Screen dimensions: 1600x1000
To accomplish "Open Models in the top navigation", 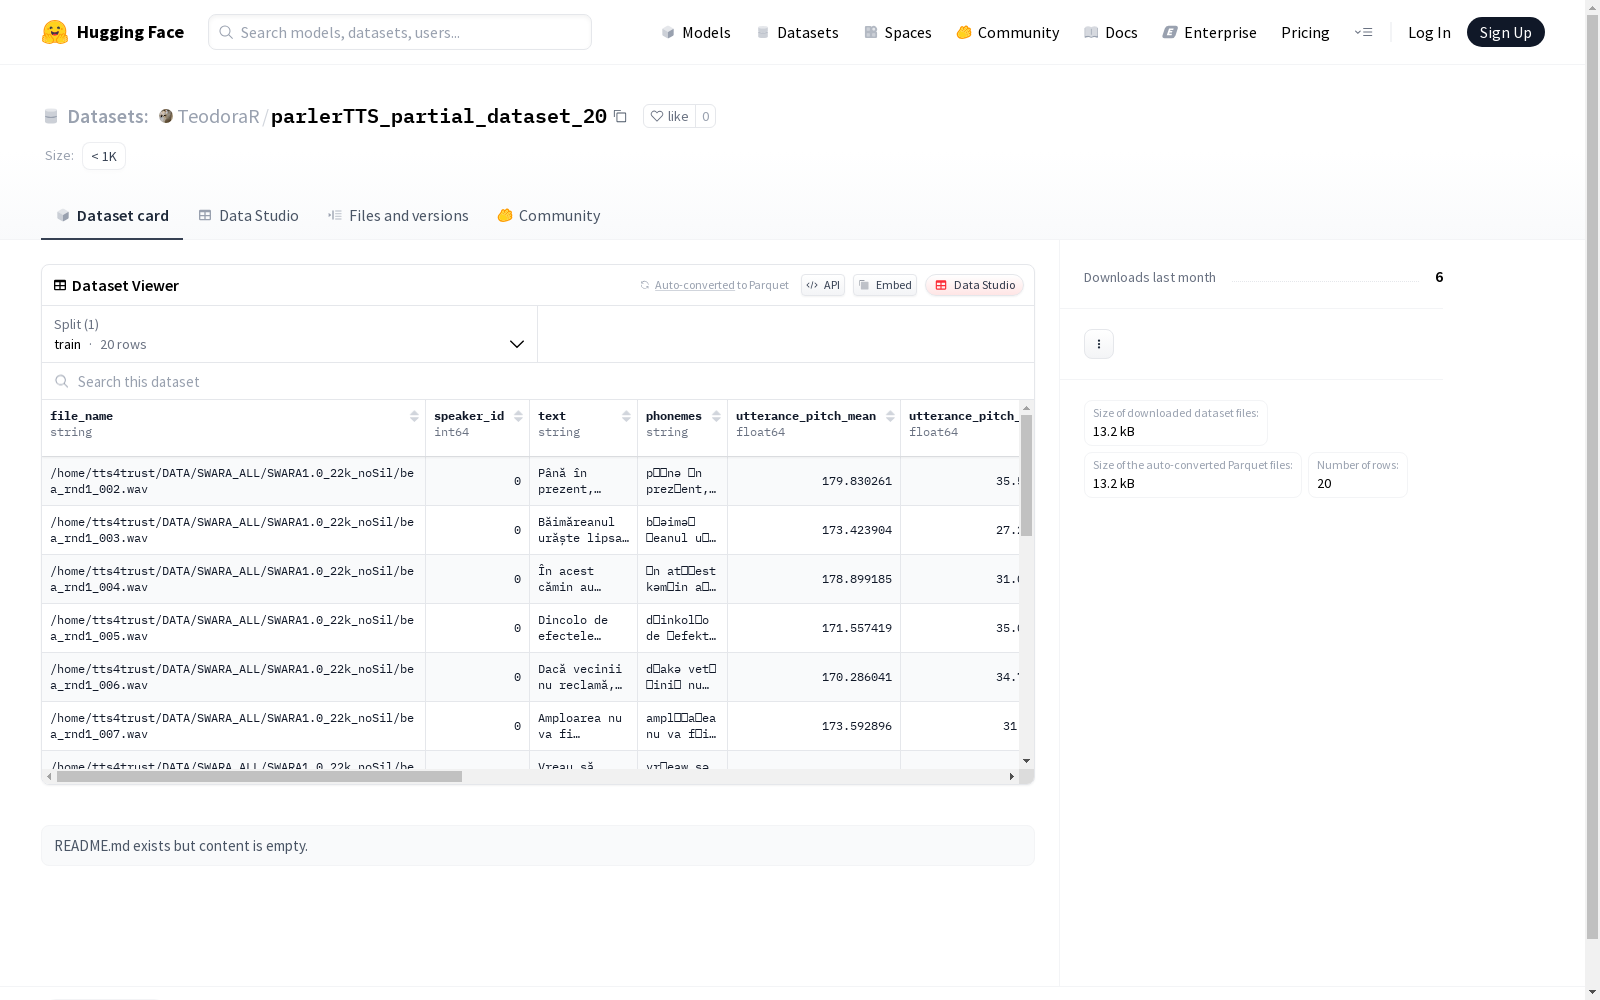I will pos(696,32).
